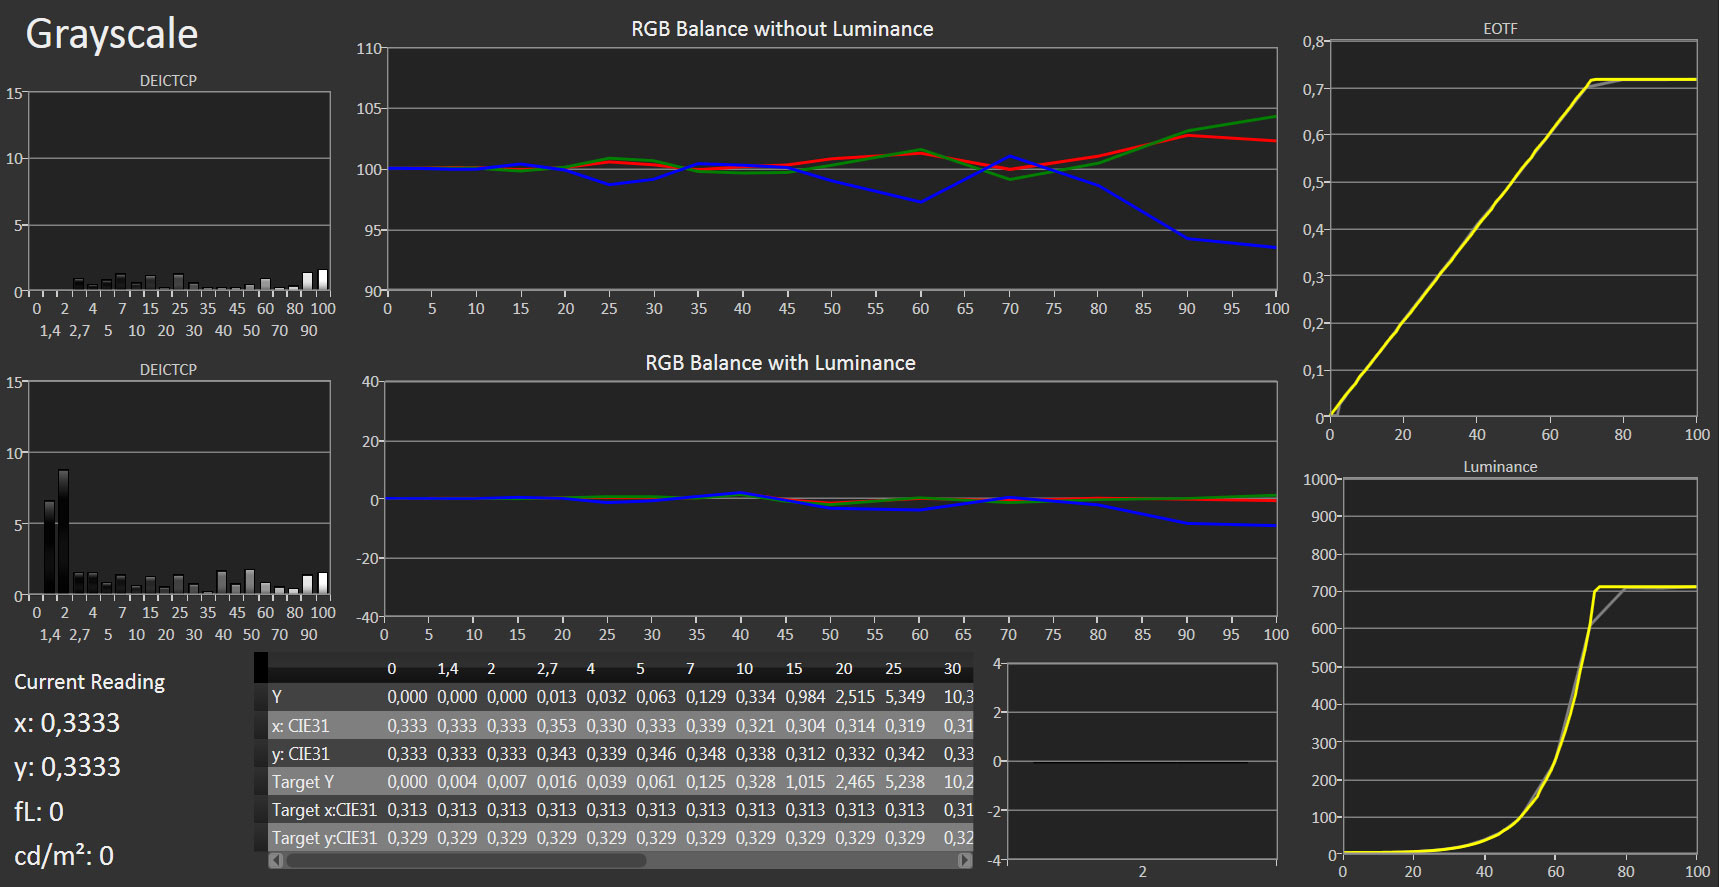Click the left scroll arrow under the data table
Viewport: 1719px width, 887px height.
pyautogui.click(x=276, y=860)
